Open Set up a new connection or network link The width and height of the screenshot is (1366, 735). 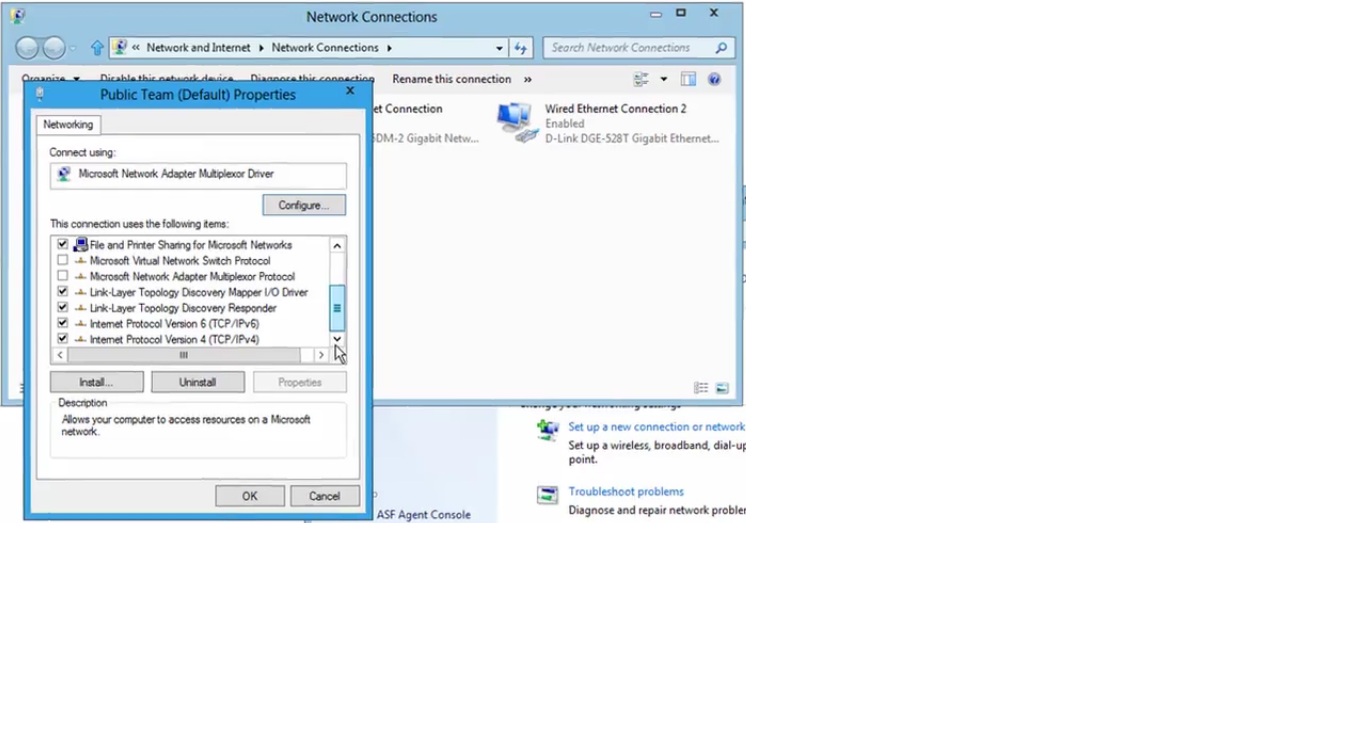click(656, 426)
